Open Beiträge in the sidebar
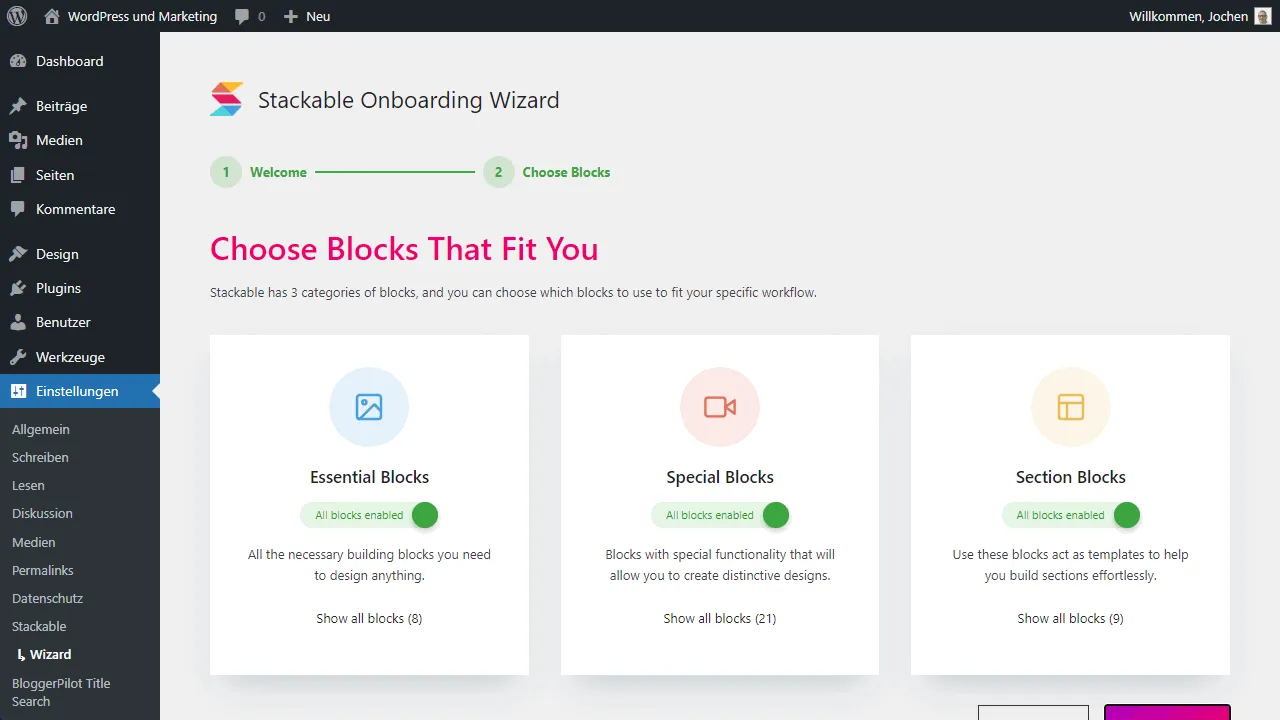 pyautogui.click(x=80, y=106)
